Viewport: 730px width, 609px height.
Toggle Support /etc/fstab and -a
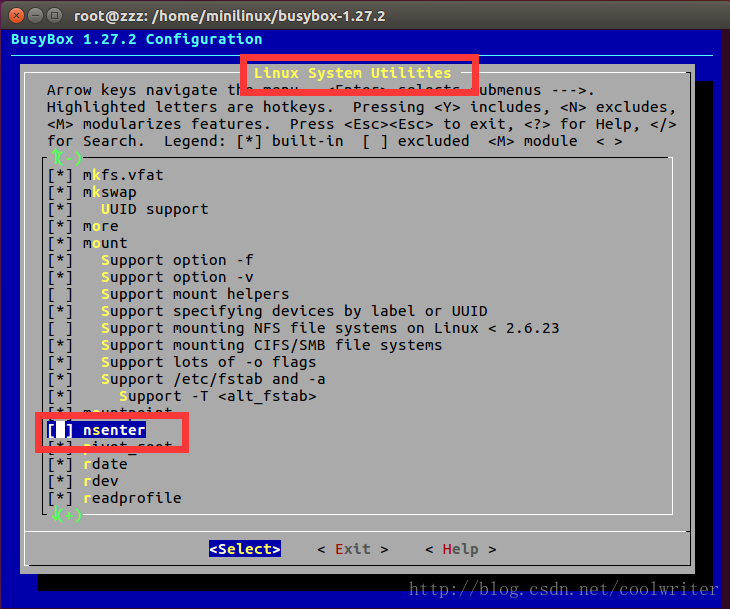pos(60,379)
